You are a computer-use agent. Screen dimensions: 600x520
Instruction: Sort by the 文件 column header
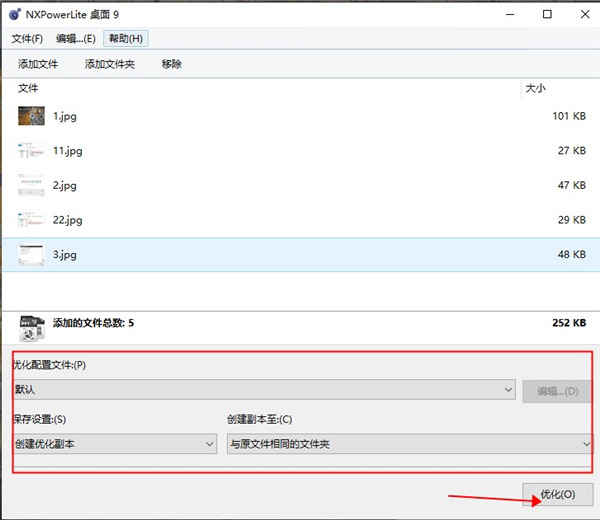[x=28, y=88]
